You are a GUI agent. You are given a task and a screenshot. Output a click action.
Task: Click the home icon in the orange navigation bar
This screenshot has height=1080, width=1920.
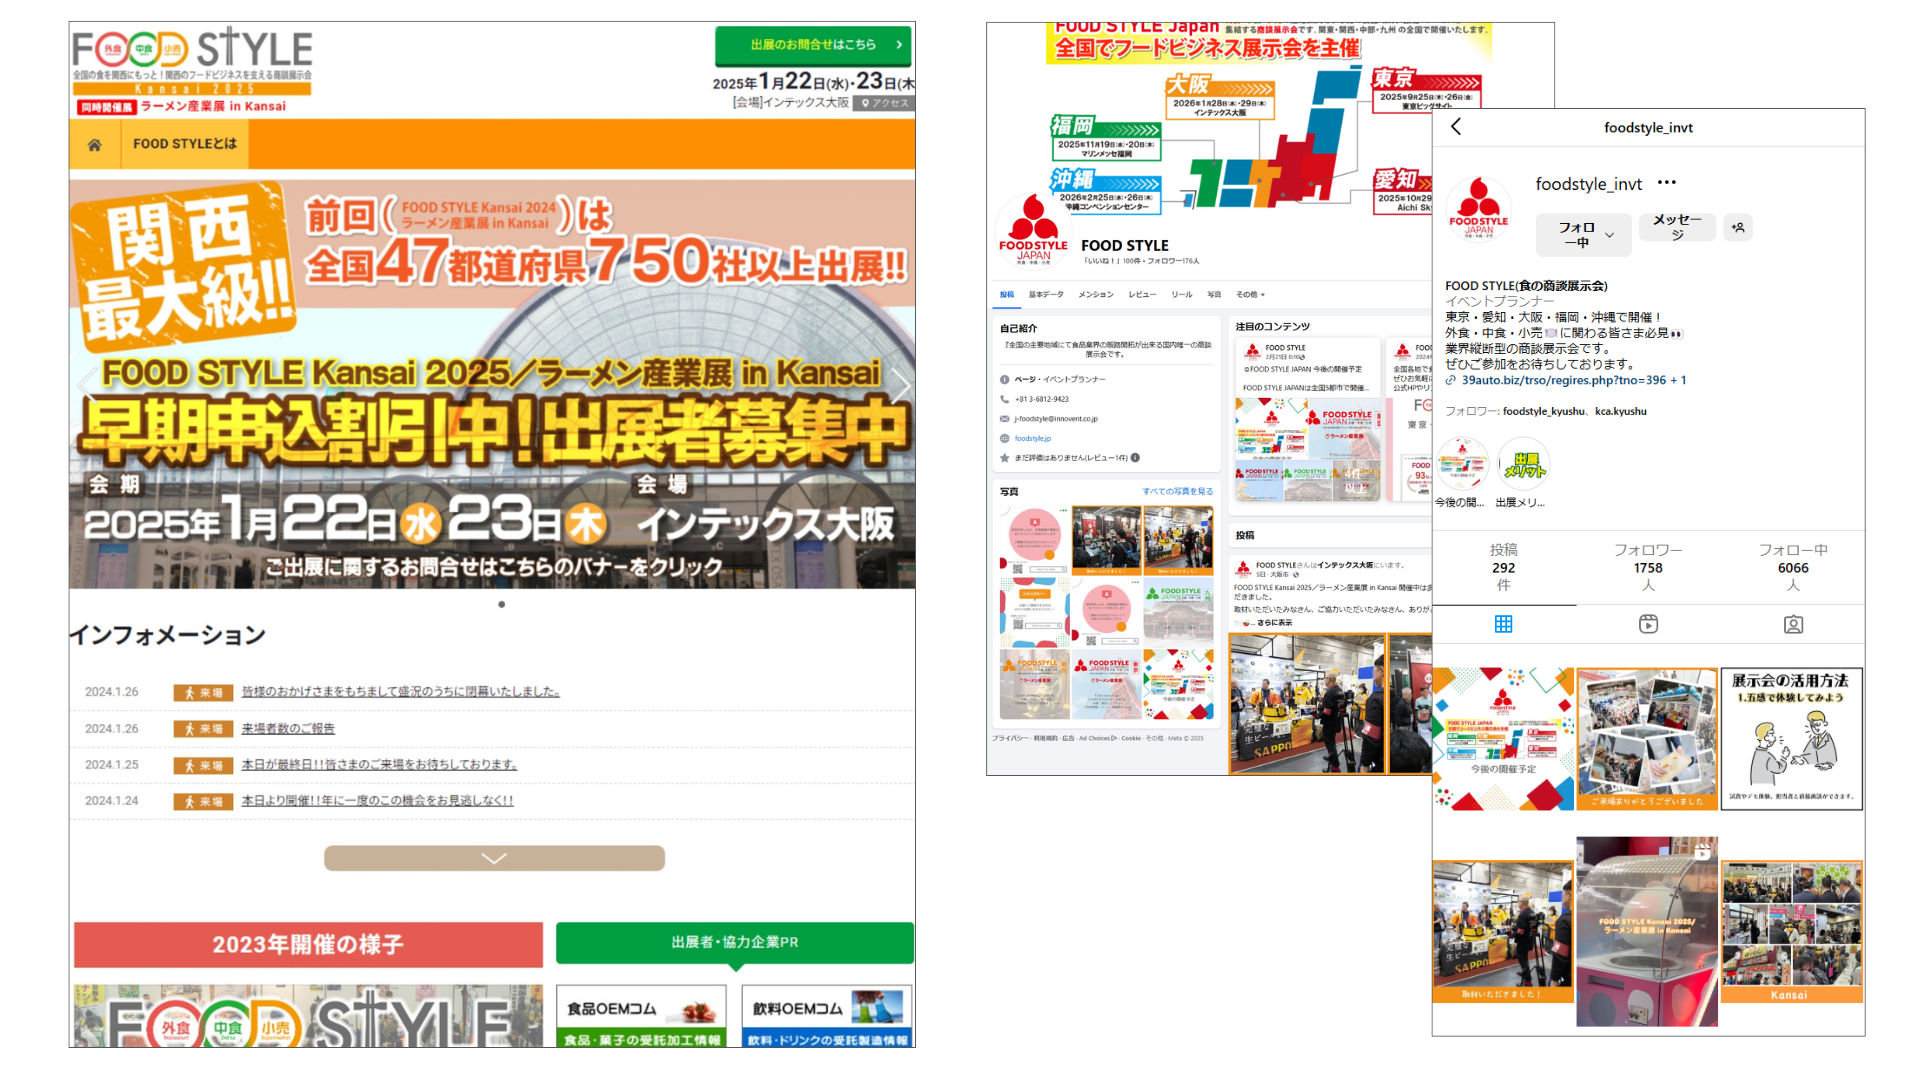click(94, 145)
